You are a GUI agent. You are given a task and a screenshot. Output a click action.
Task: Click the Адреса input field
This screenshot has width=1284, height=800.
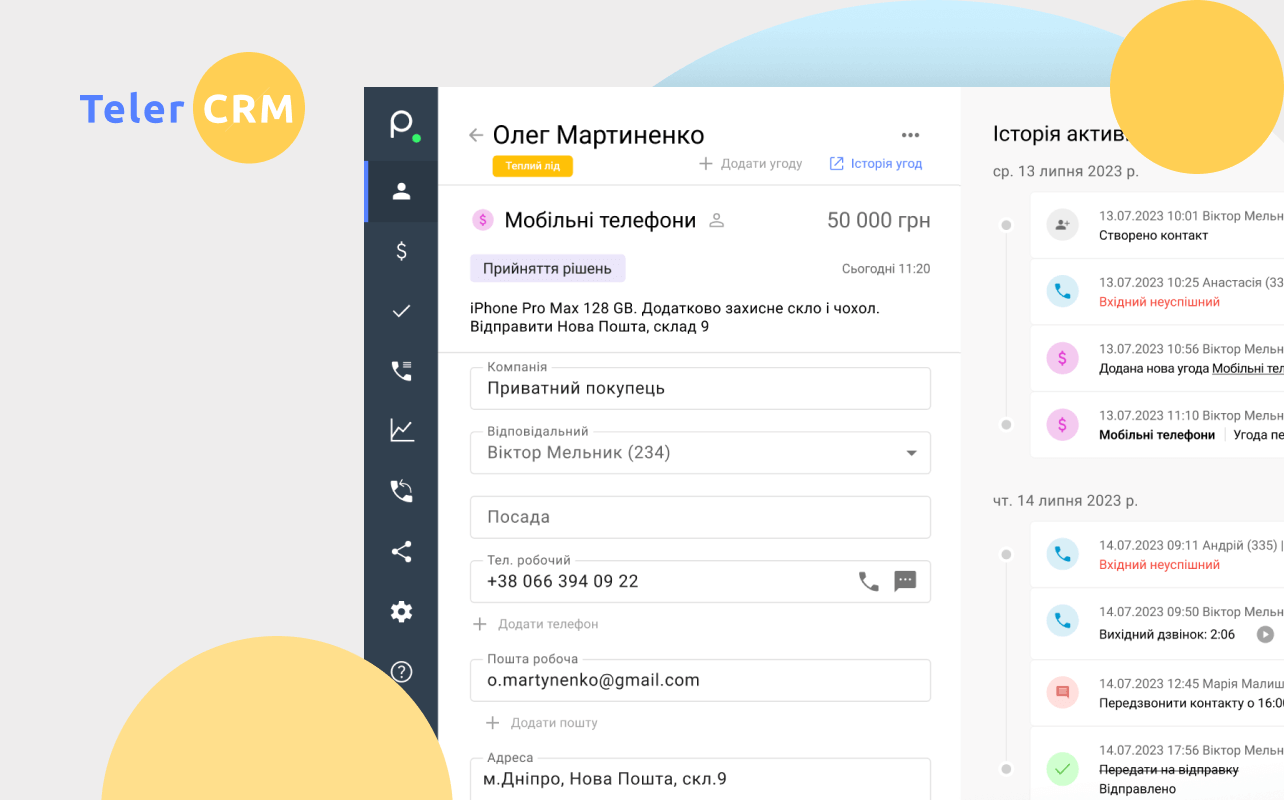click(700, 779)
